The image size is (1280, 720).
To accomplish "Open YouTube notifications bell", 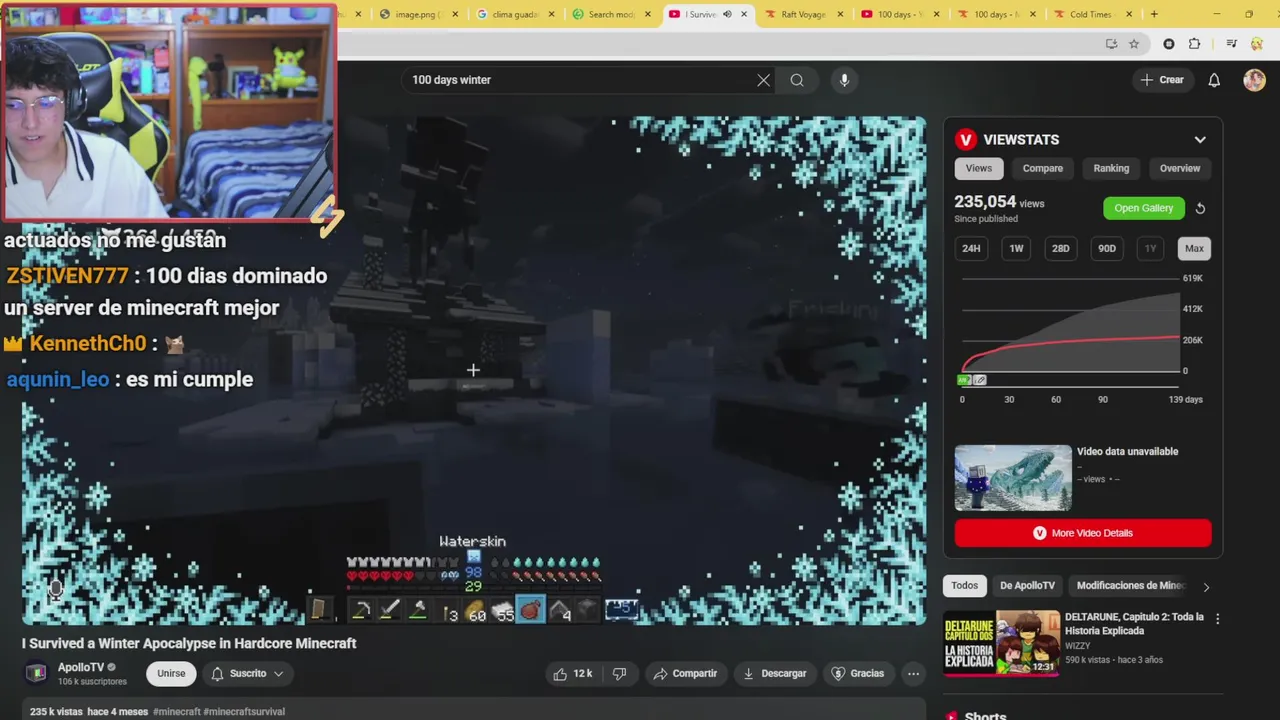I will click(x=1214, y=80).
